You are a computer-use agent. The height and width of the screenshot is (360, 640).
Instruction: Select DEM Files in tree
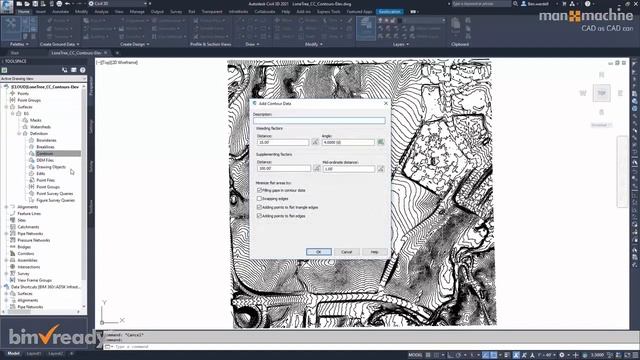coord(45,160)
